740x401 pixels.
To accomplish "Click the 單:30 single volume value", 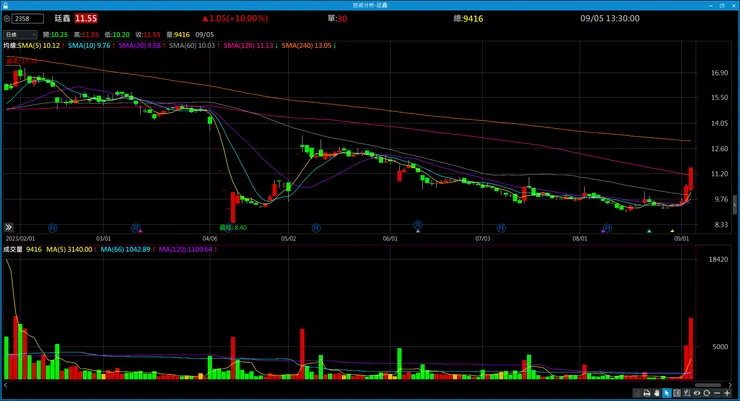I will coord(337,18).
